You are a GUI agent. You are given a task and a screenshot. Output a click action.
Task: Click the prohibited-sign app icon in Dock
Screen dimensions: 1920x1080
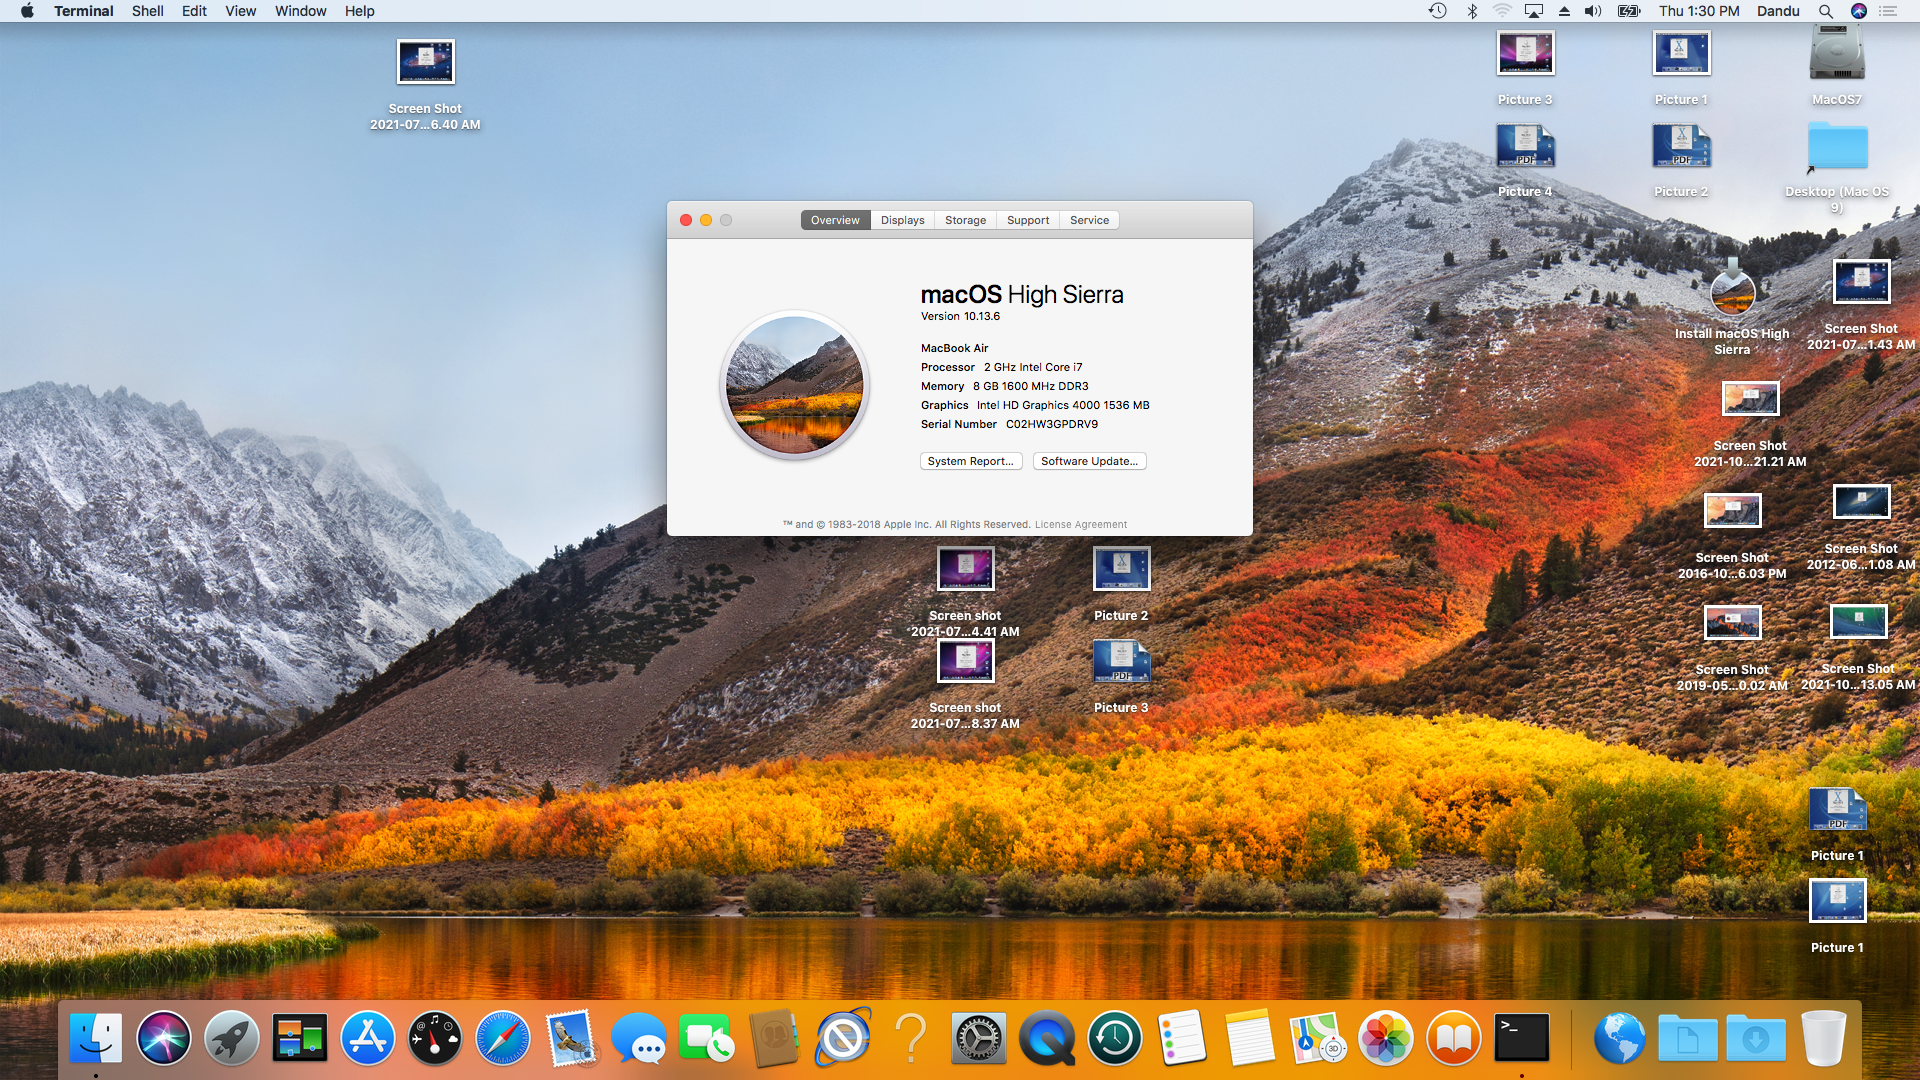(843, 1038)
